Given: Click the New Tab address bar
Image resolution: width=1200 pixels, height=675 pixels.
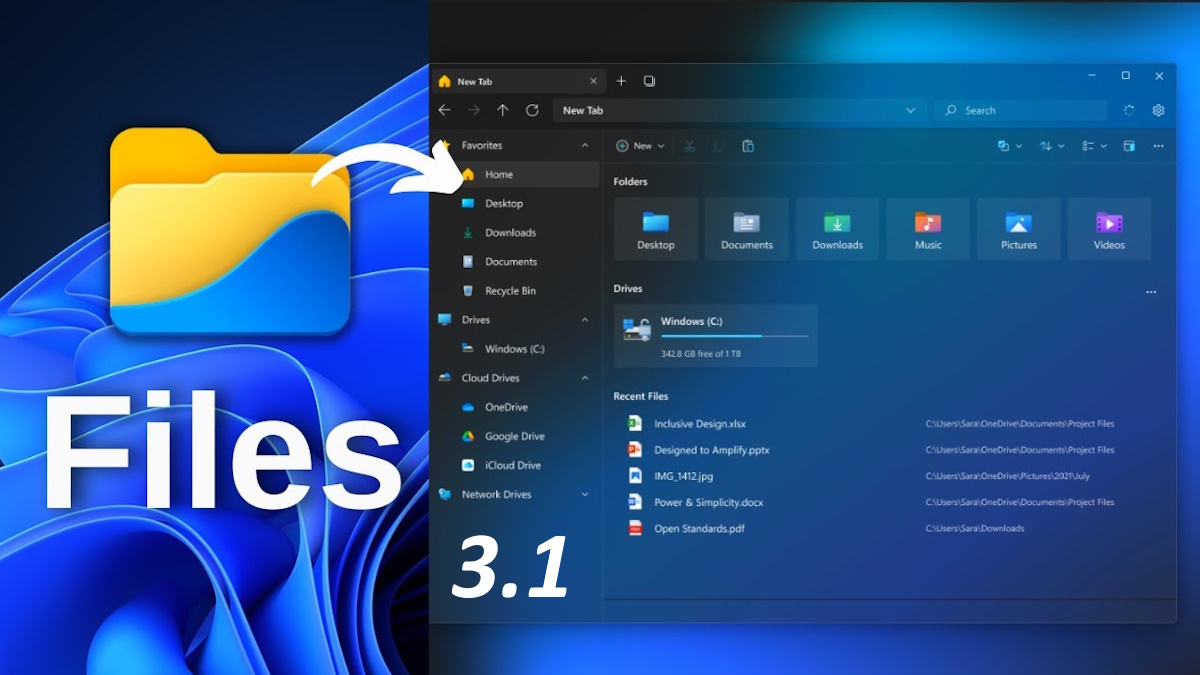Looking at the screenshot, I should pyautogui.click(x=739, y=110).
